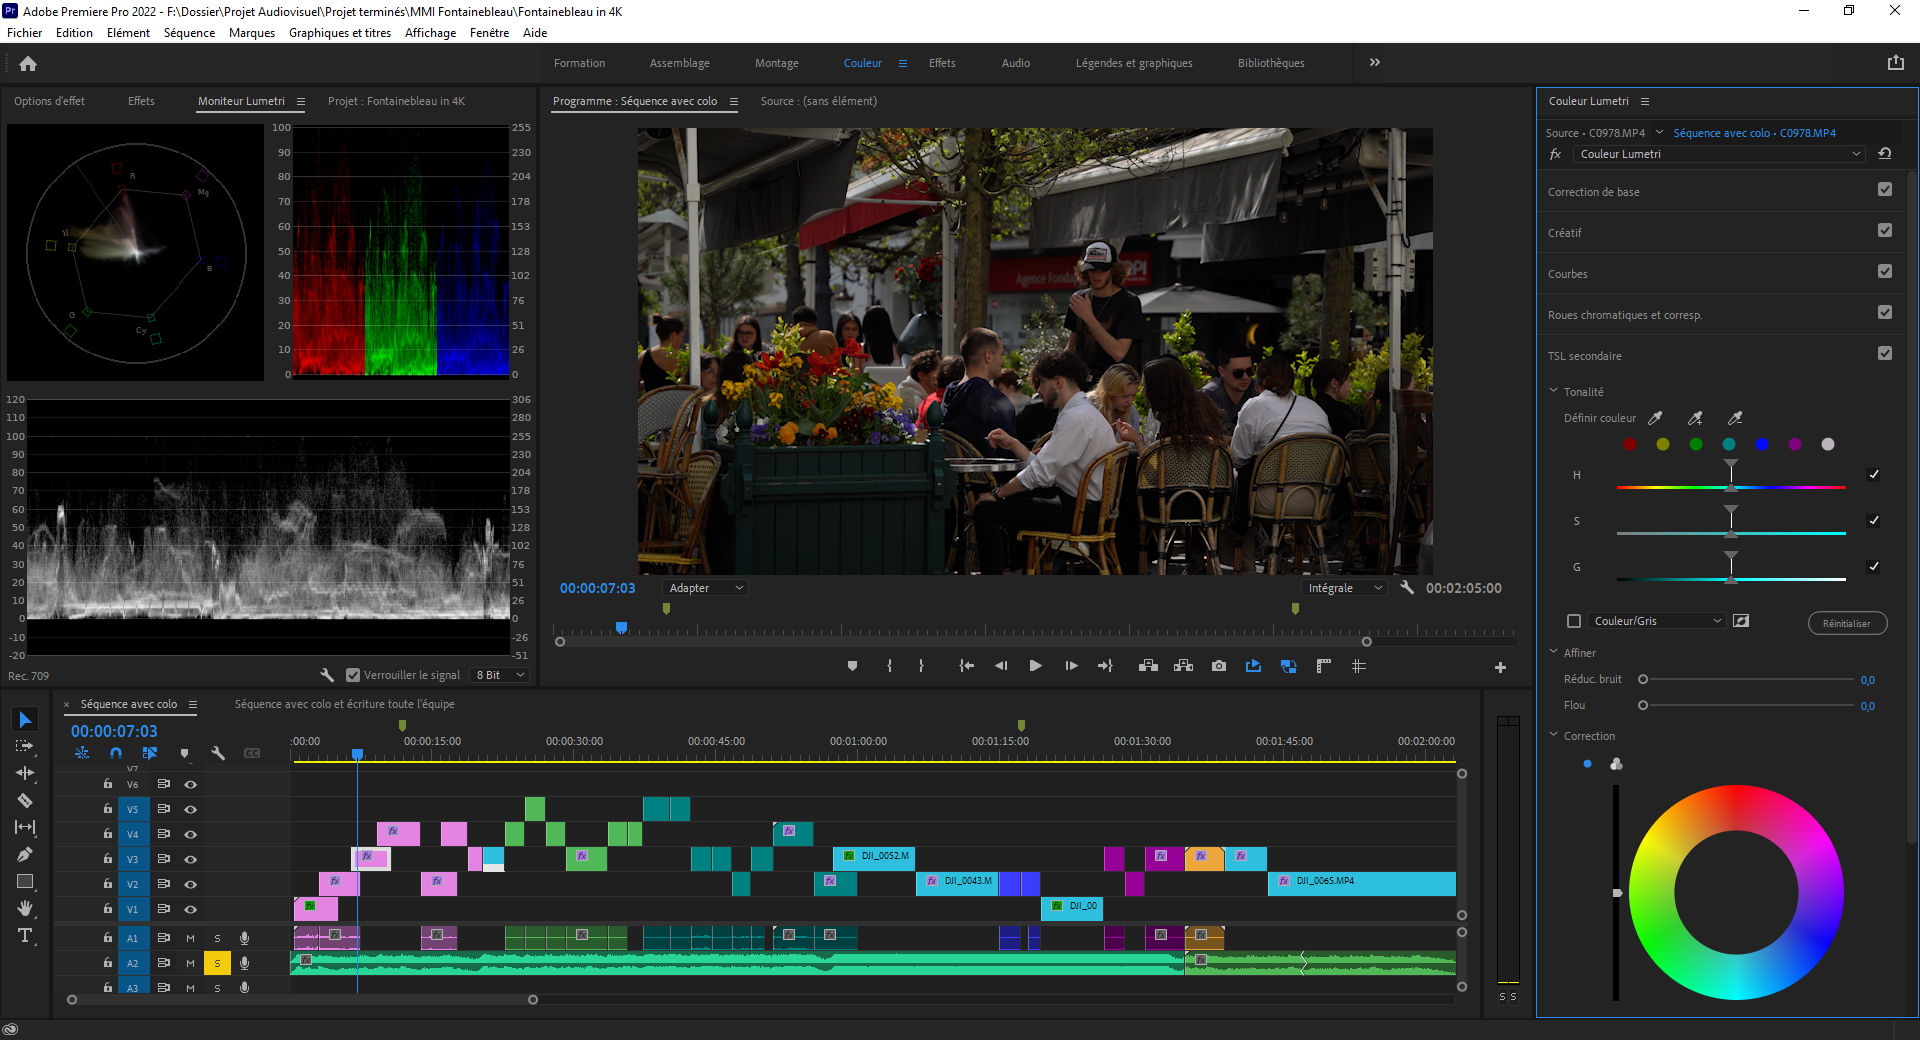This screenshot has width=1920, height=1040.
Task: Click the Export Frame camera icon
Action: 1218,666
